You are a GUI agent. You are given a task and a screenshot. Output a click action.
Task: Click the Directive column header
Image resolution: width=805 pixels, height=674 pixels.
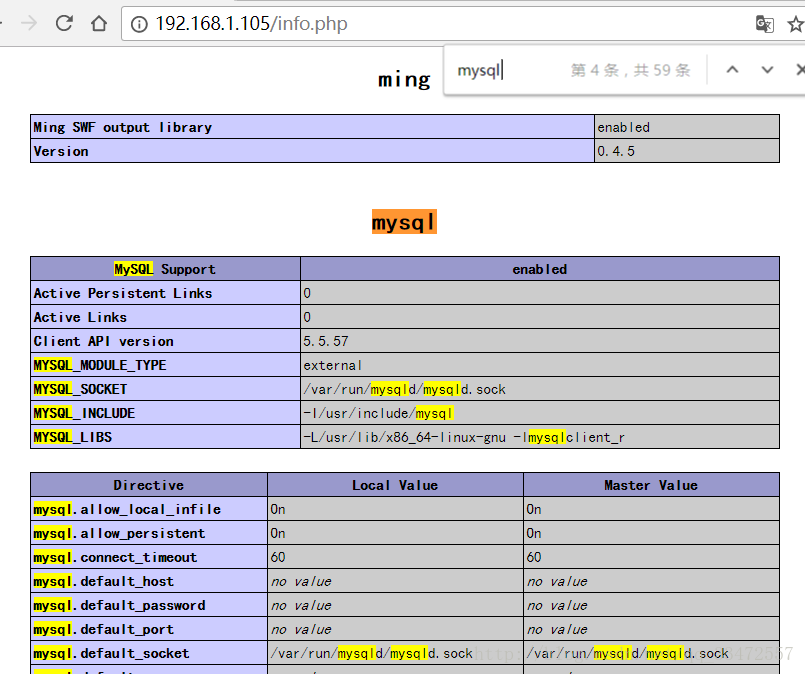tap(149, 485)
